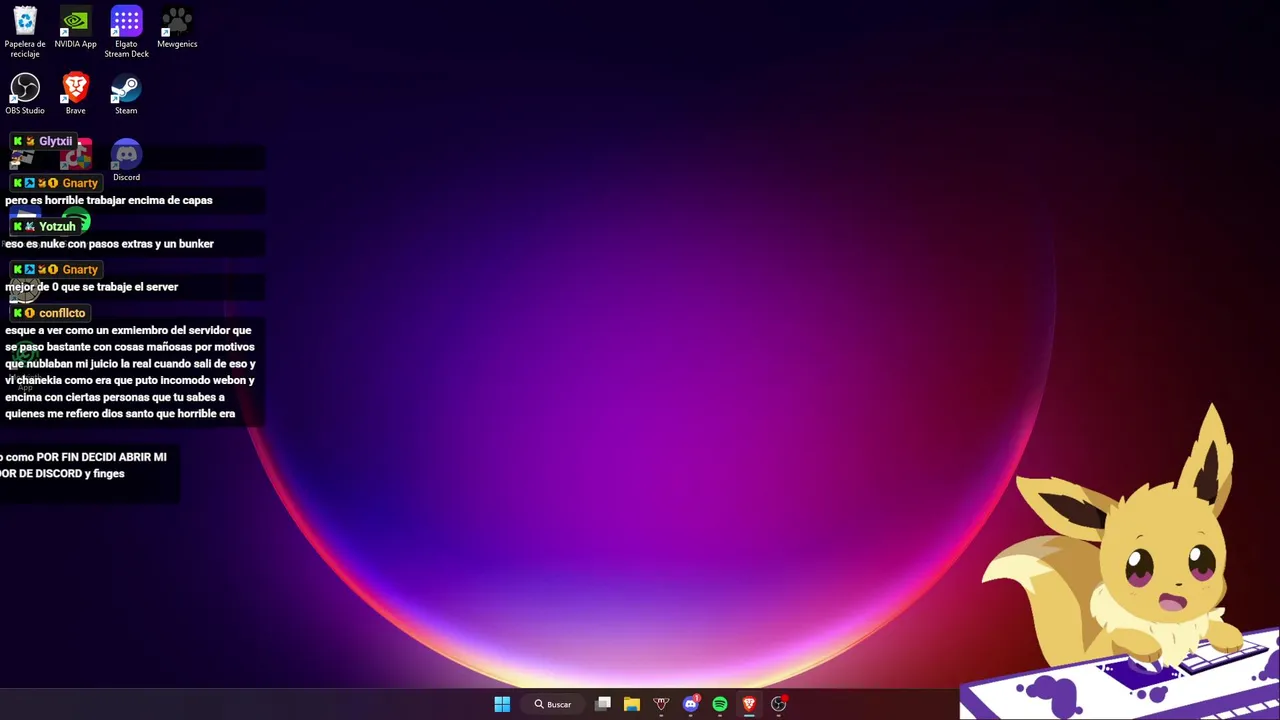
Task: Open the Windows Start menu
Action: click(x=502, y=704)
